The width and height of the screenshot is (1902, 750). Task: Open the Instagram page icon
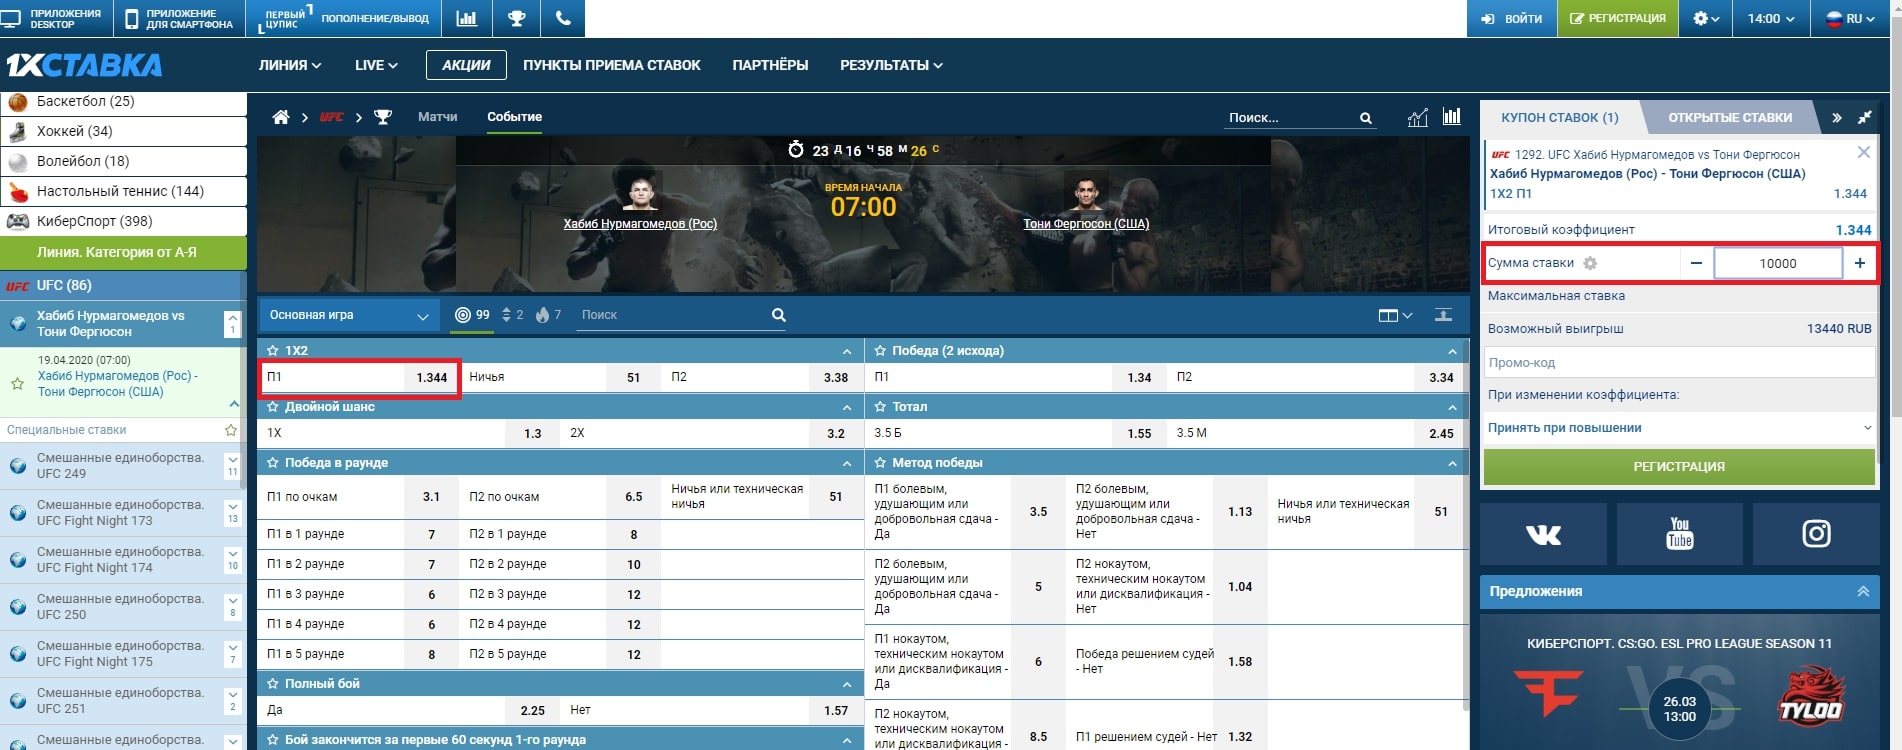pos(1816,534)
